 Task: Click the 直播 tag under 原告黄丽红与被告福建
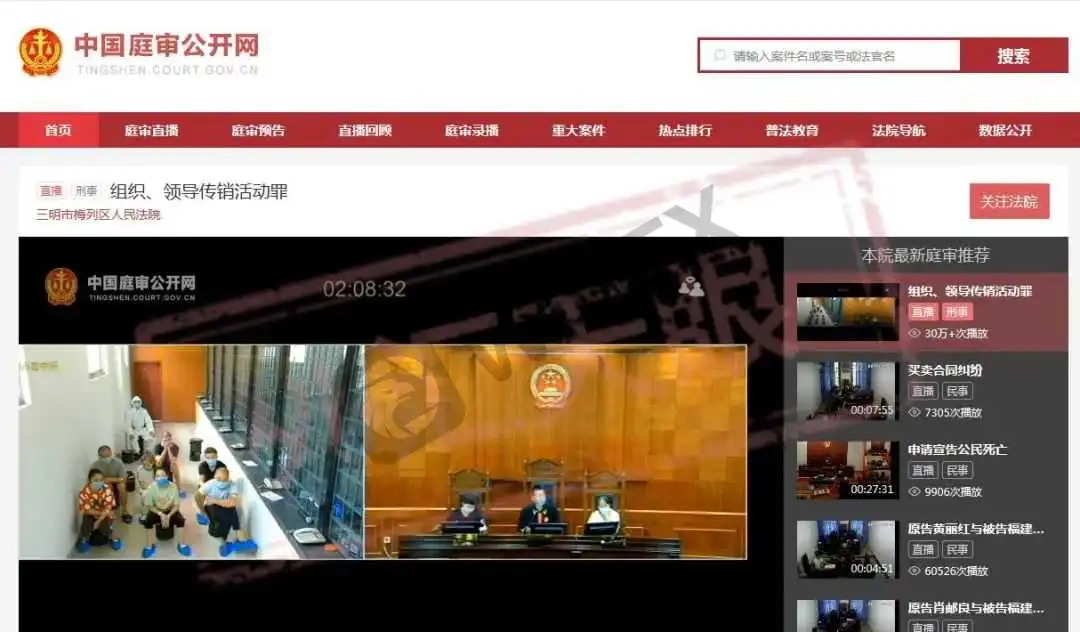(923, 549)
